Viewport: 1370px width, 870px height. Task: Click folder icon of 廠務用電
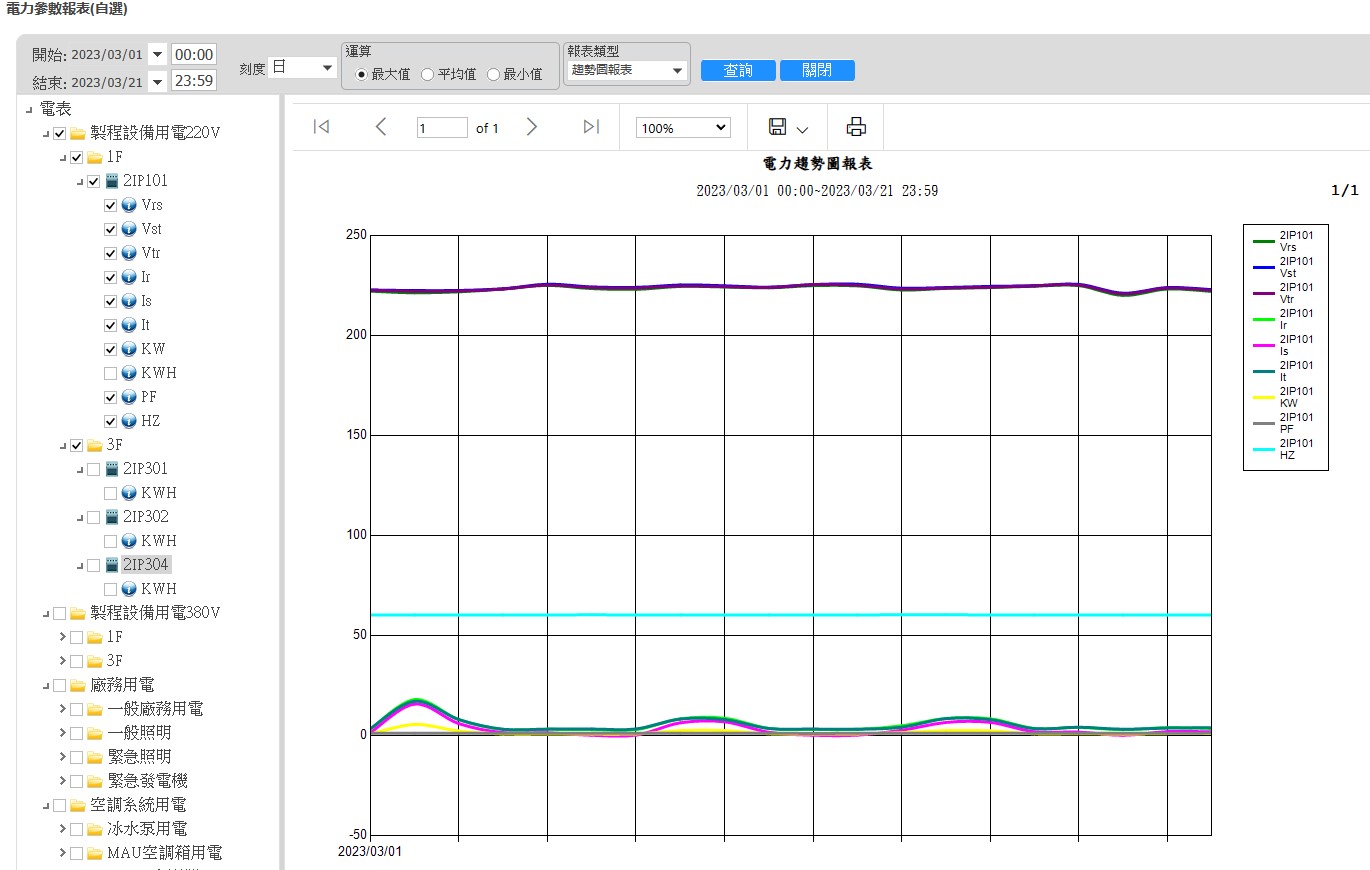[x=77, y=685]
